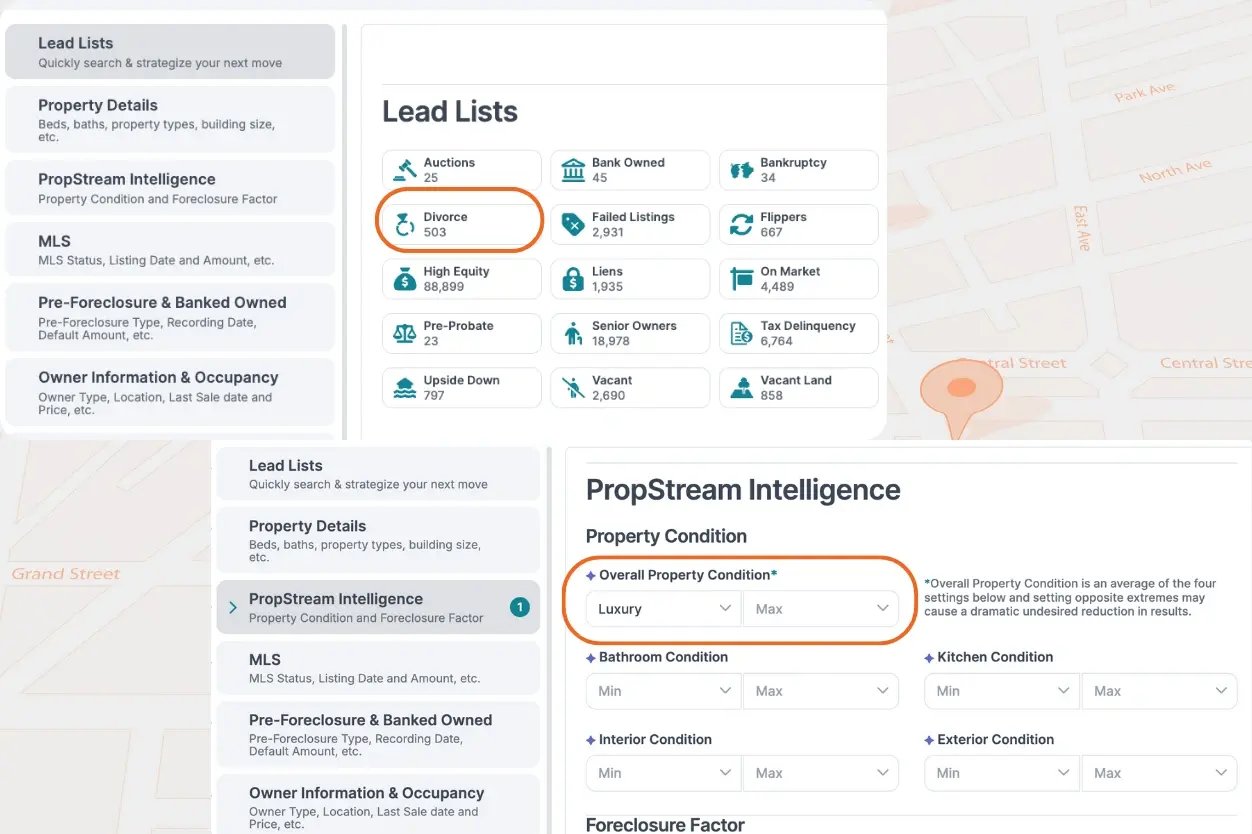Viewport: 1252px width, 834px height.
Task: Expand the Max dropdown next to Luxury
Action: (x=820, y=607)
